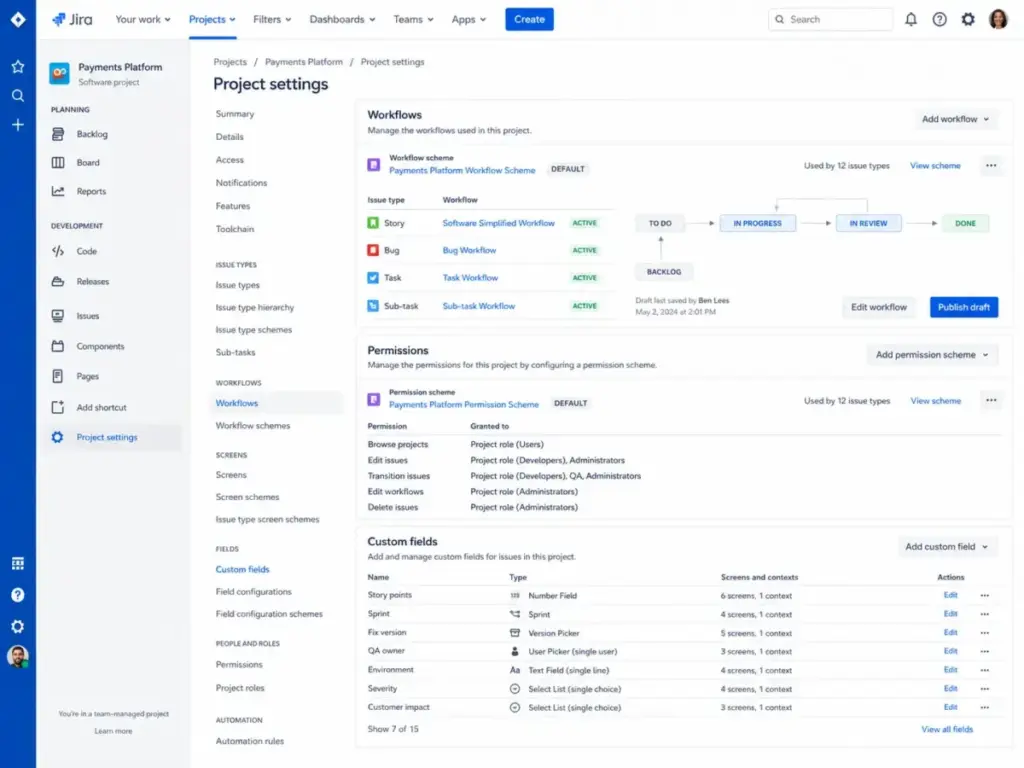
Task: Click Learn more under team-managed project note
Action: point(113,731)
